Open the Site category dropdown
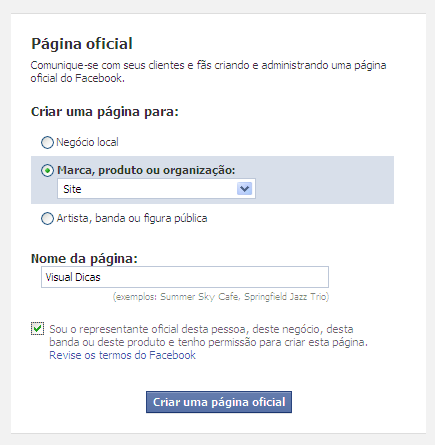The width and height of the screenshot is (435, 445). tap(156, 189)
